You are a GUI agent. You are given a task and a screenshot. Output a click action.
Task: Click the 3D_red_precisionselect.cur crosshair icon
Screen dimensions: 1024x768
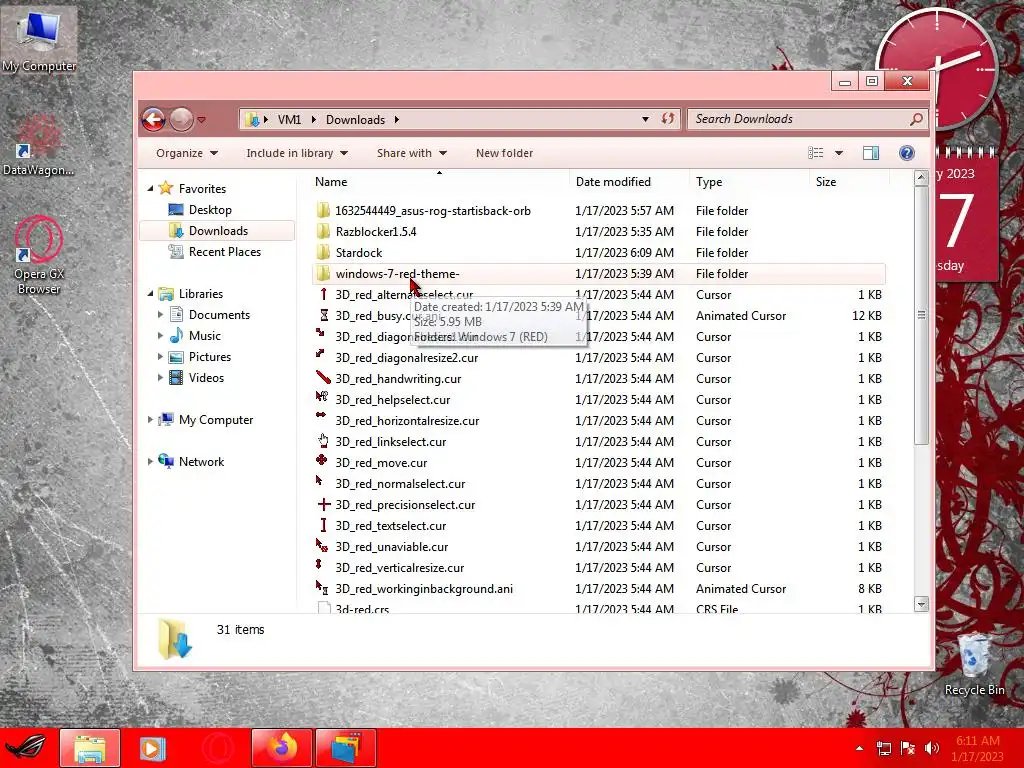pos(323,504)
